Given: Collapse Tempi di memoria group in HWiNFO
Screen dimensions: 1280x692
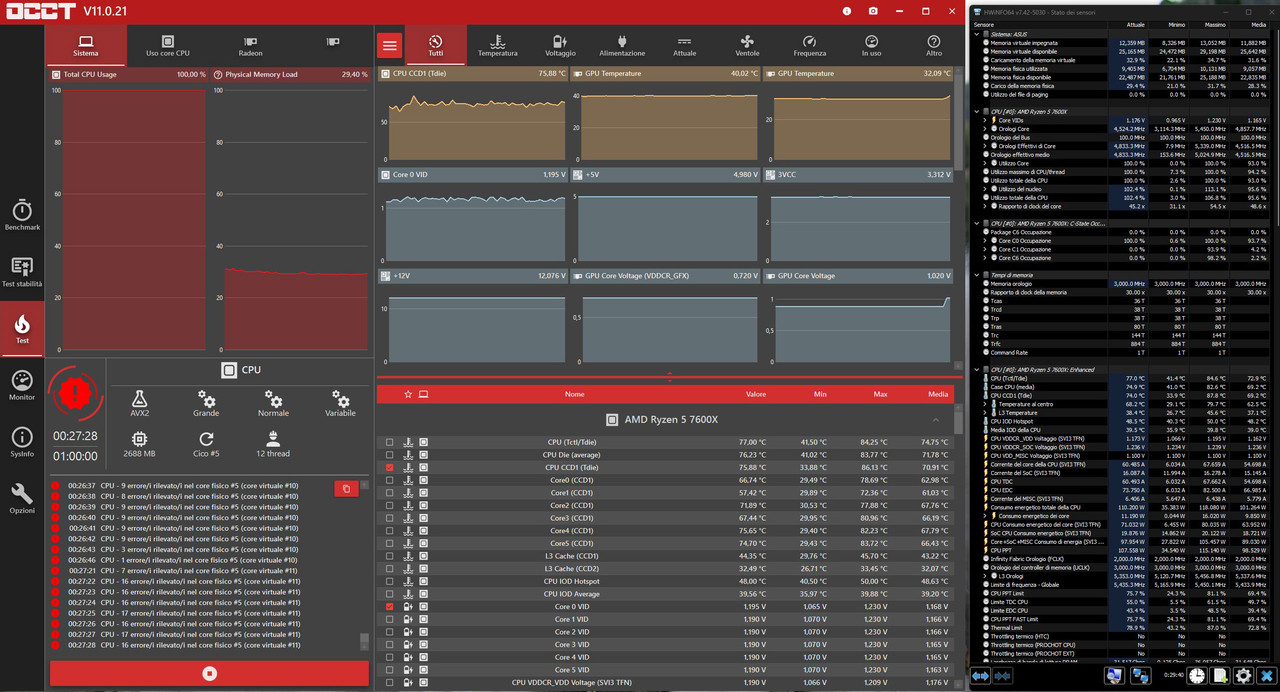Looking at the screenshot, I should pyautogui.click(x=978, y=275).
